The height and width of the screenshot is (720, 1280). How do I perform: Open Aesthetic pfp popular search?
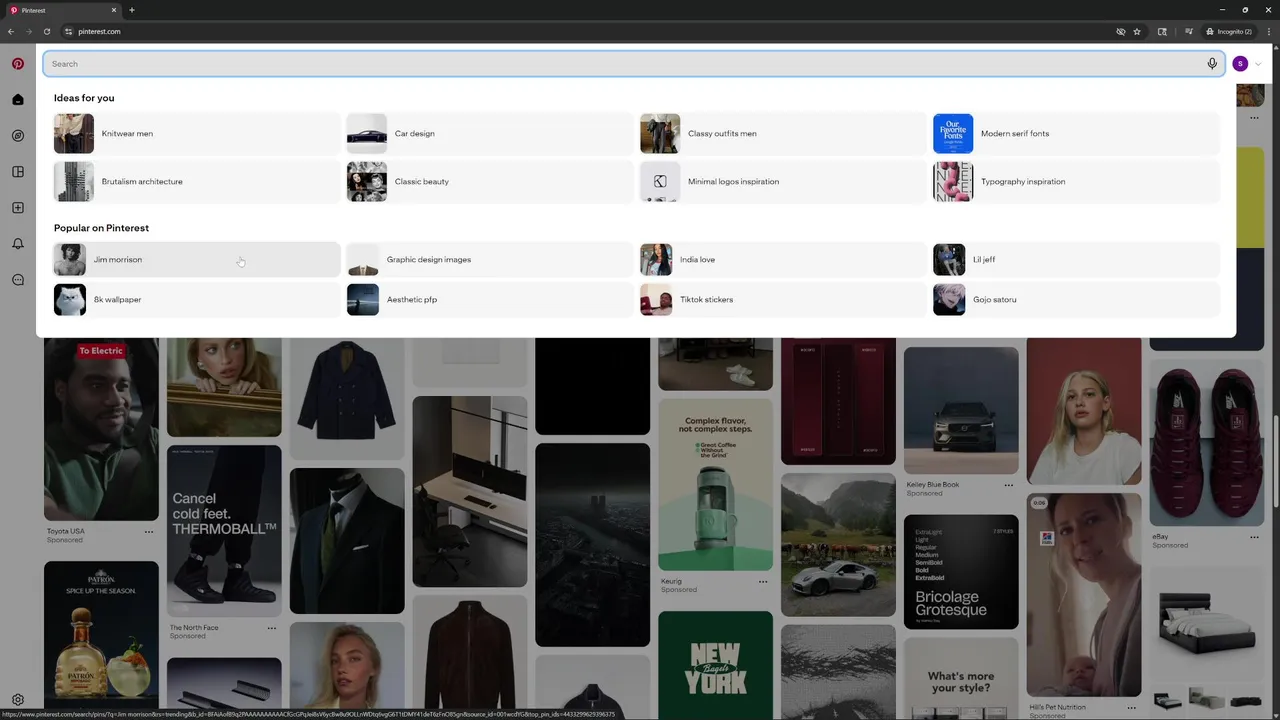tap(490, 299)
